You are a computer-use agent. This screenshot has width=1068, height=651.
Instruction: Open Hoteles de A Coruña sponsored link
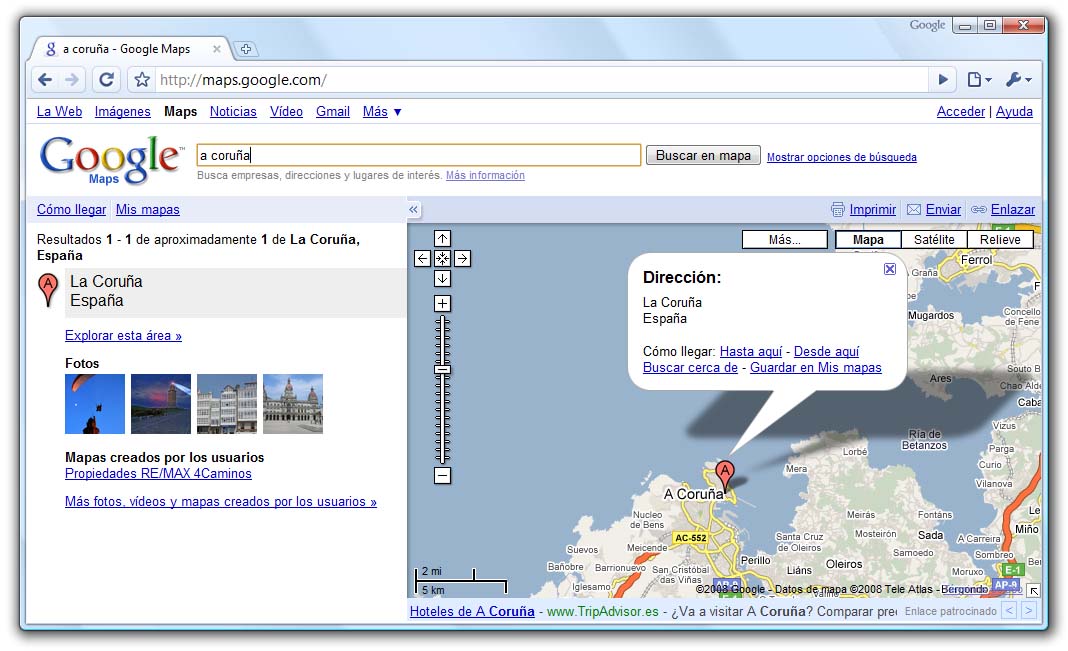[472, 612]
